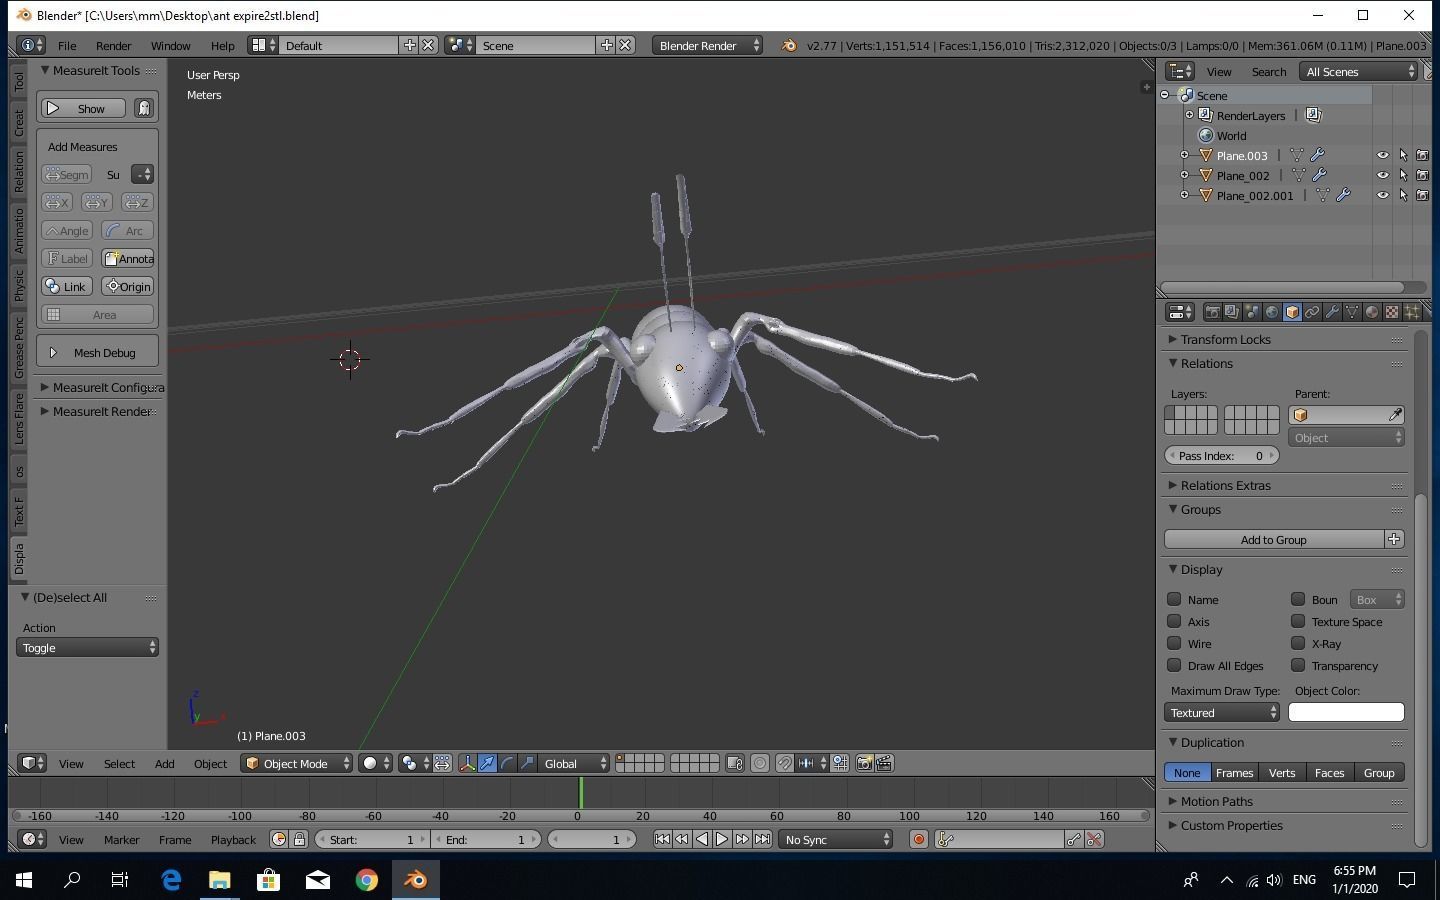Enable the Wire display checkbox
This screenshot has width=1440, height=900.
click(1174, 643)
